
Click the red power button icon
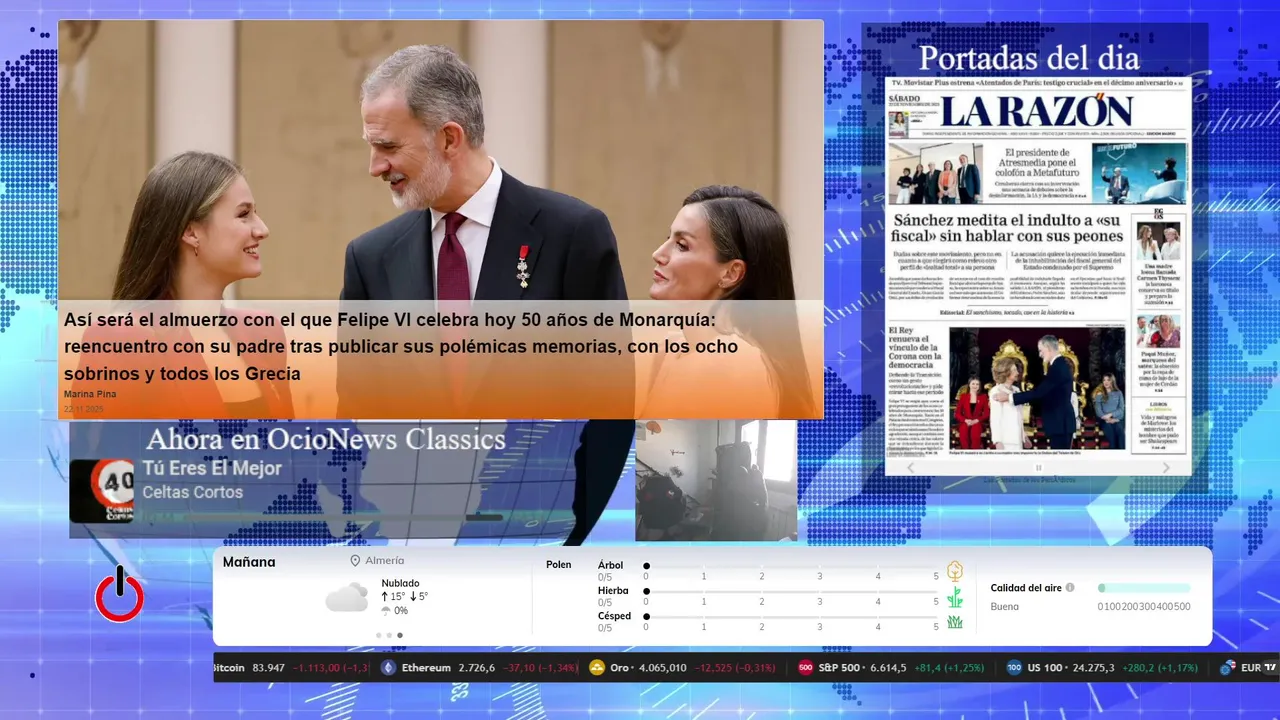point(119,594)
